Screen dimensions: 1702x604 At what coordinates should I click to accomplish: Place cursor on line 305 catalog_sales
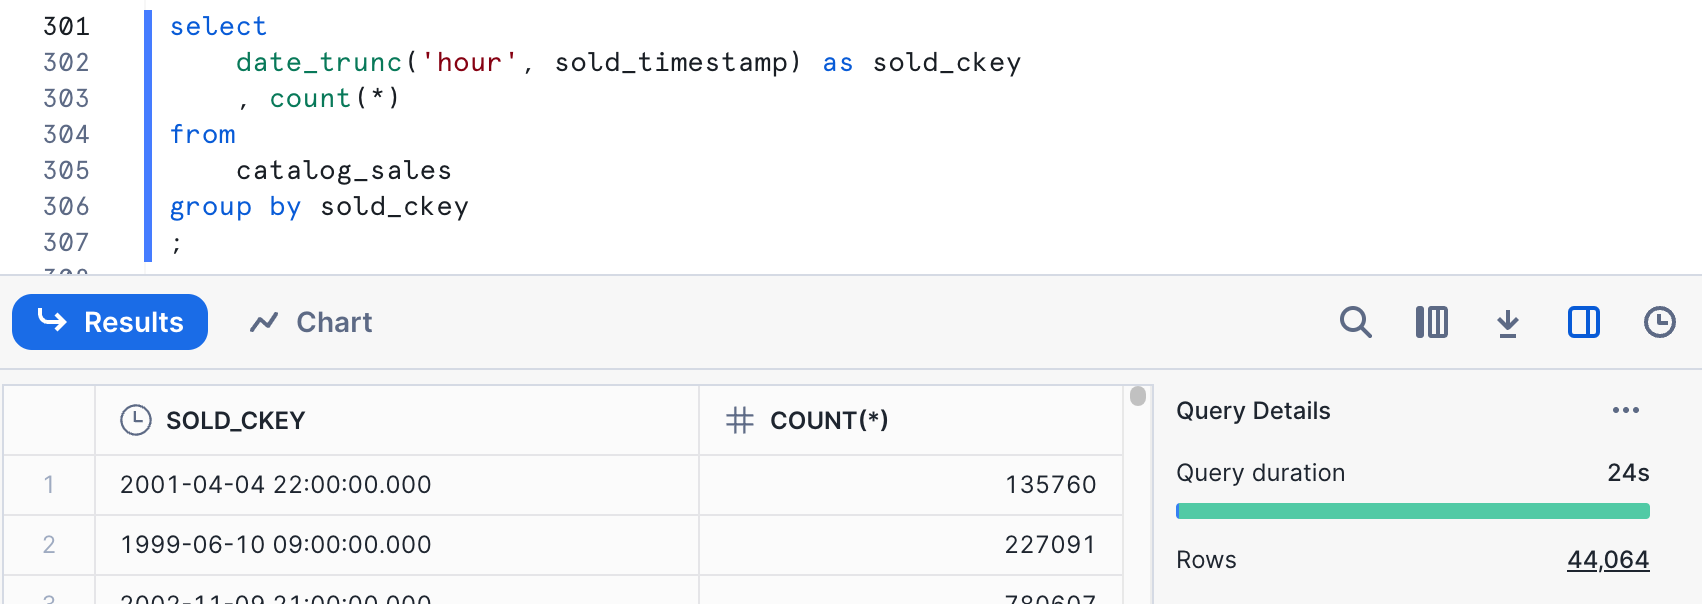pyautogui.click(x=343, y=171)
